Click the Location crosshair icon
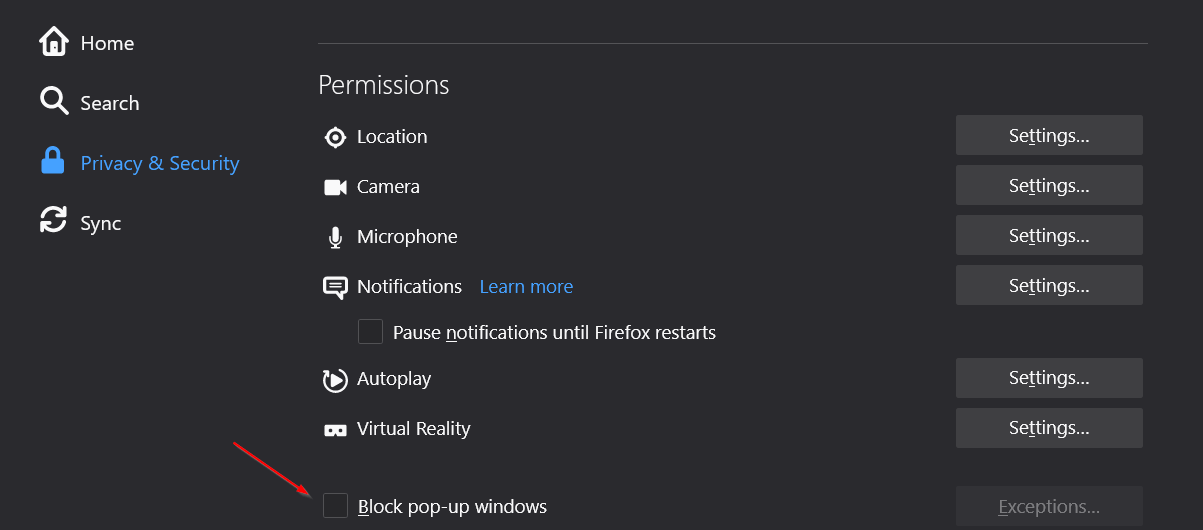Screen dimensions: 1203x530 pos(335,137)
